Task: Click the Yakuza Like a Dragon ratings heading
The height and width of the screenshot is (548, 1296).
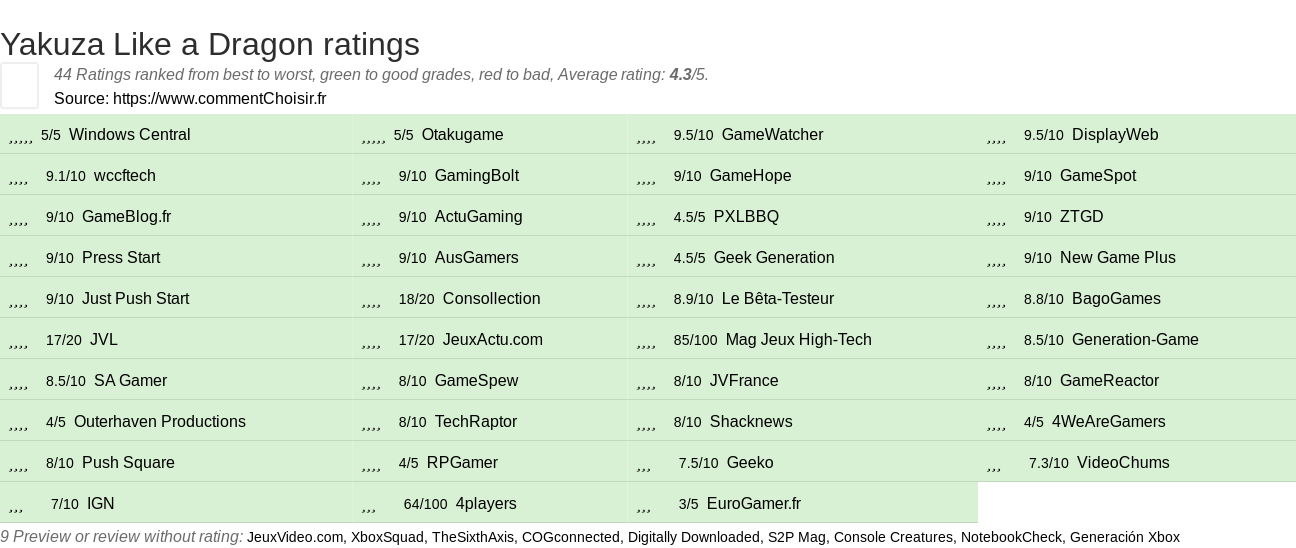Action: [x=210, y=44]
